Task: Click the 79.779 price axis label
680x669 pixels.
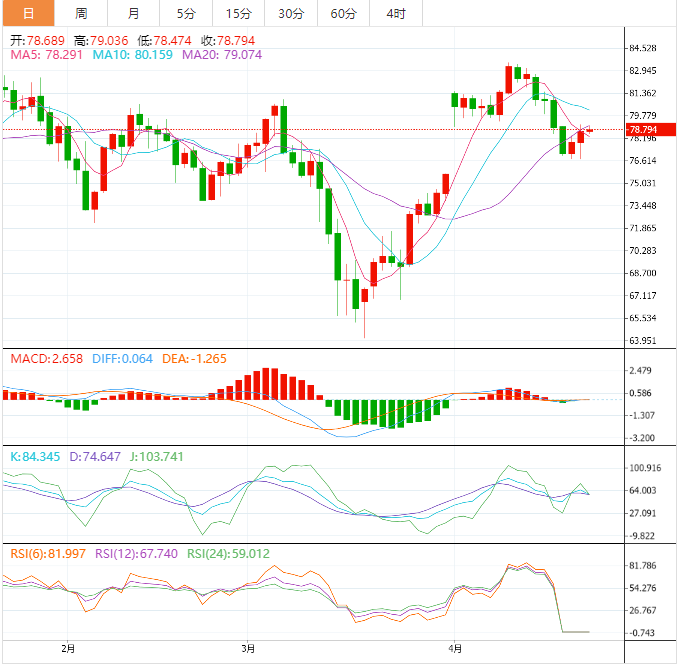Action: (x=643, y=115)
